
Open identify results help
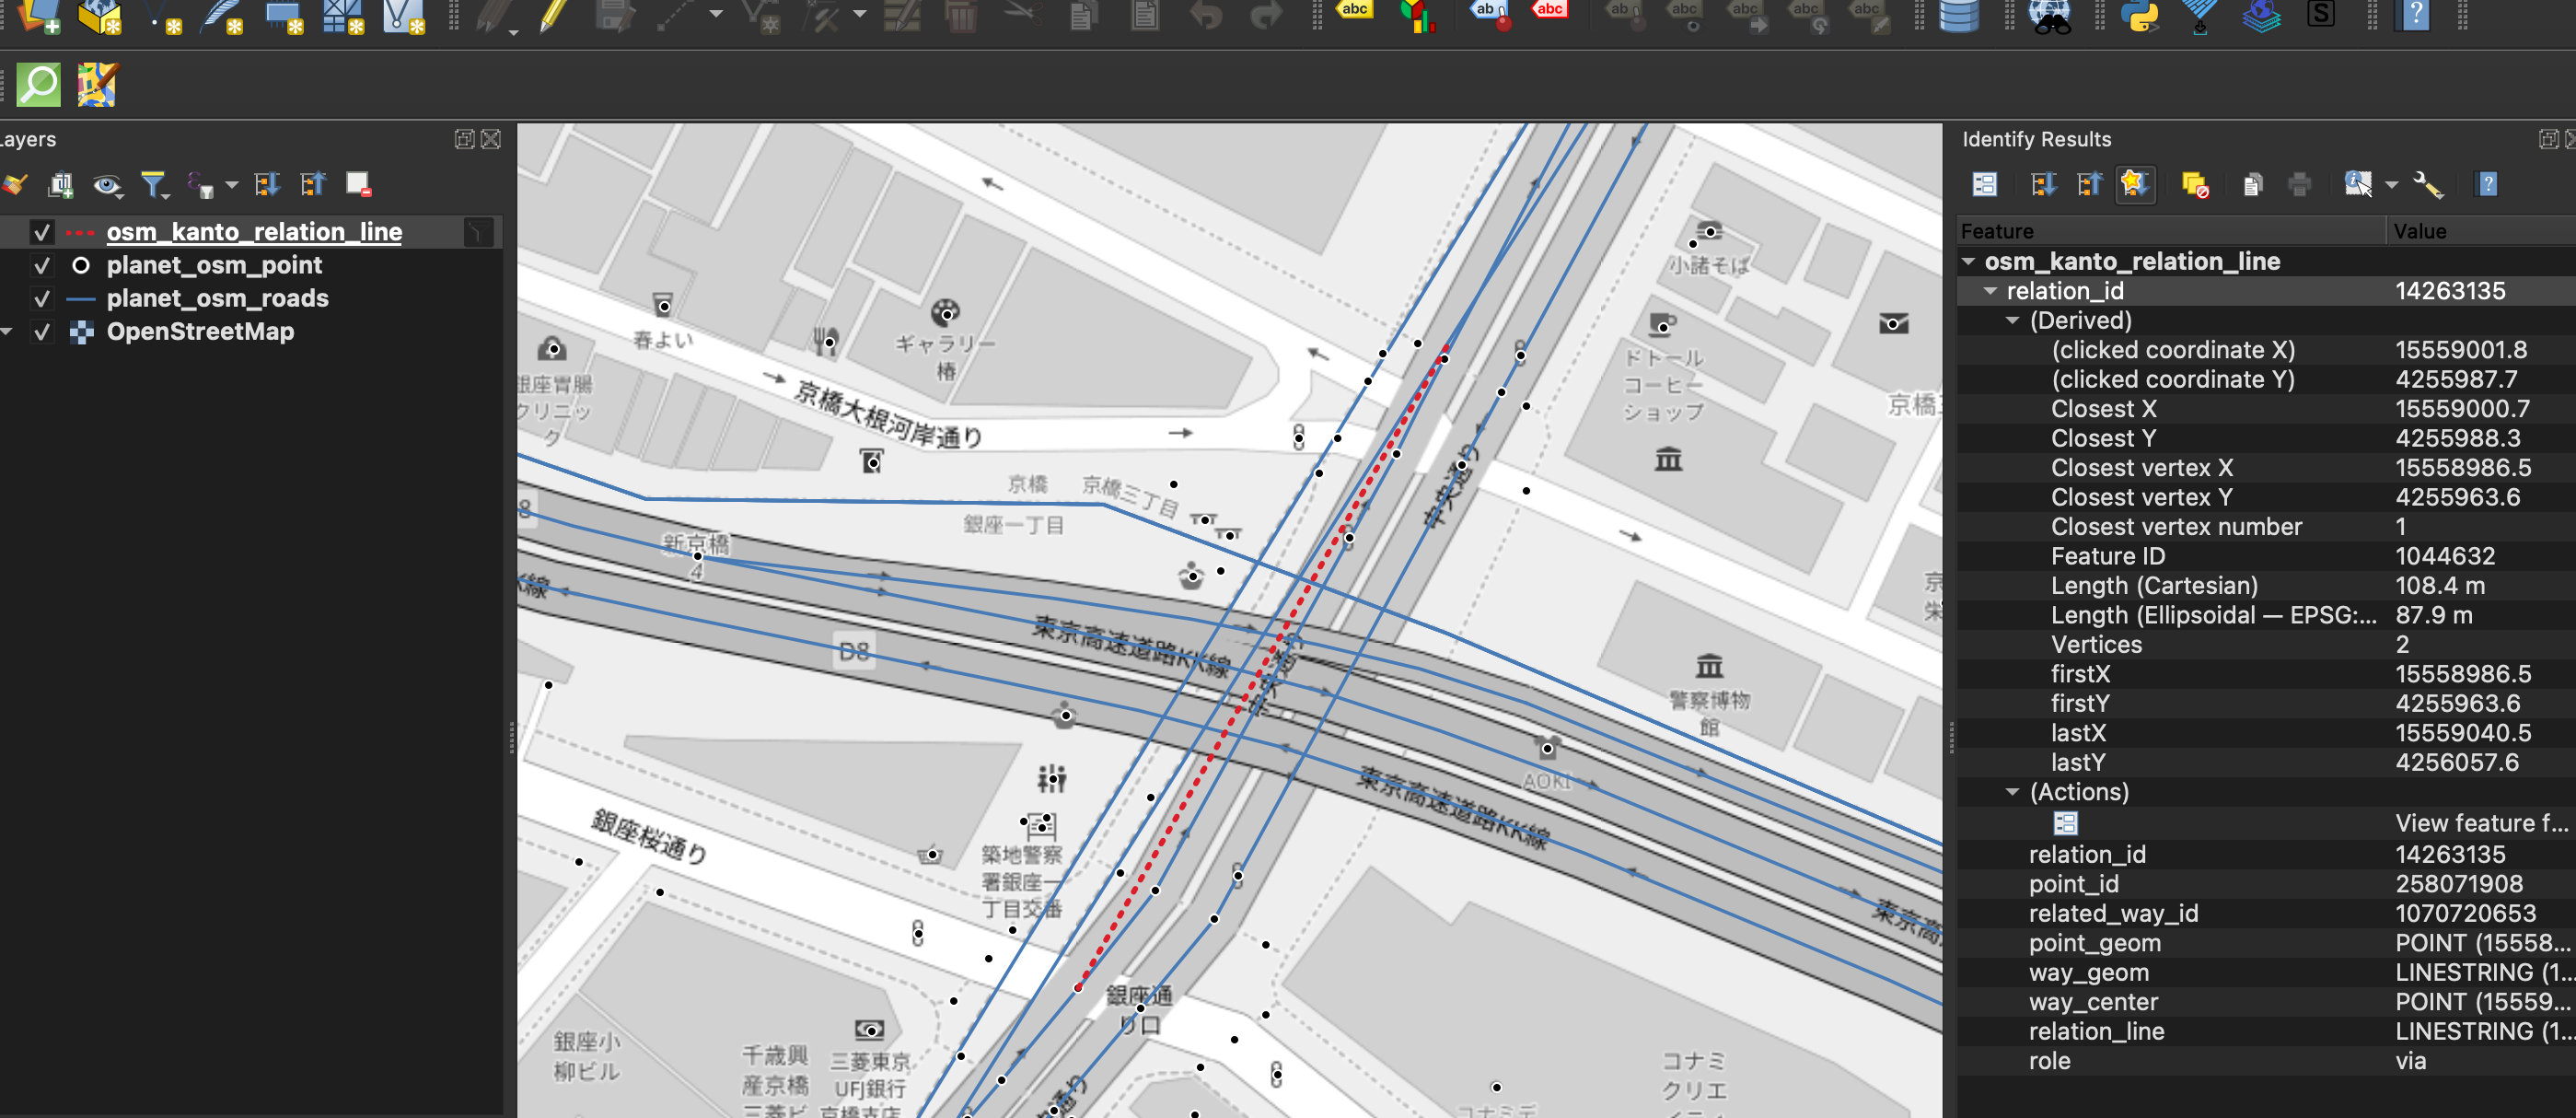pyautogui.click(x=2487, y=184)
